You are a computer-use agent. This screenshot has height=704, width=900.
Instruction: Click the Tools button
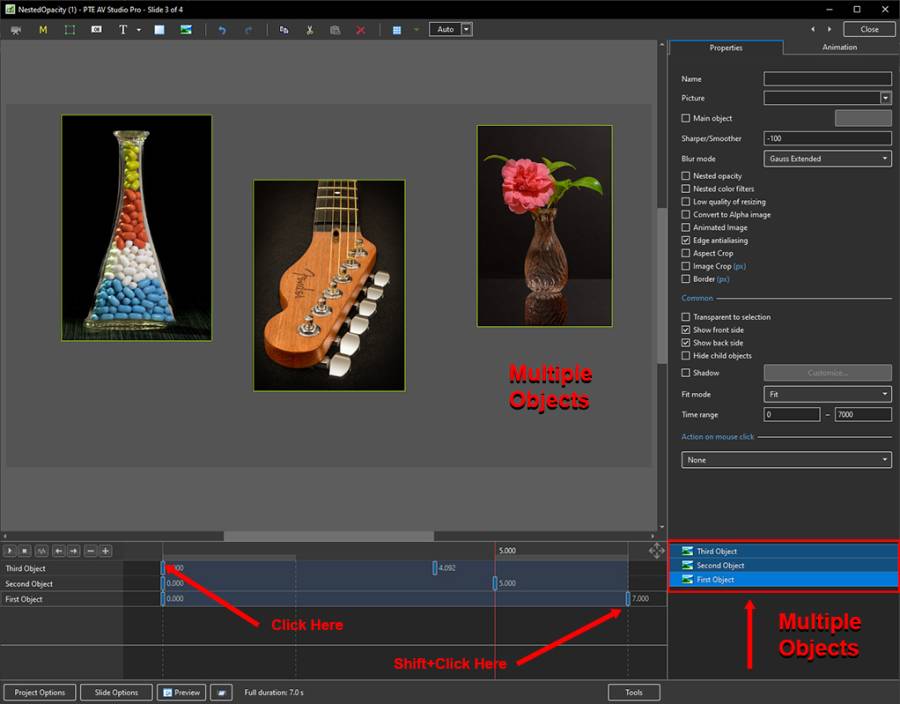point(634,692)
